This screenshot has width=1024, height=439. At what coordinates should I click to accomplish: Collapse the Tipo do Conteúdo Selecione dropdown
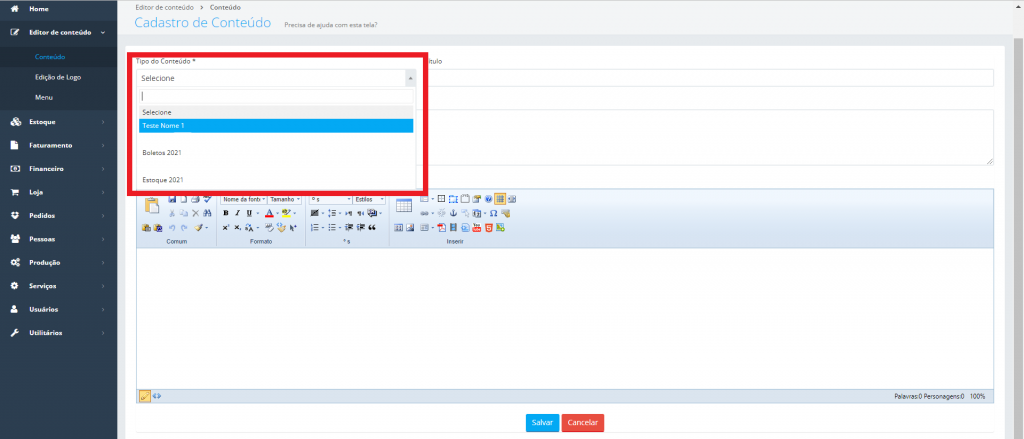(277, 78)
